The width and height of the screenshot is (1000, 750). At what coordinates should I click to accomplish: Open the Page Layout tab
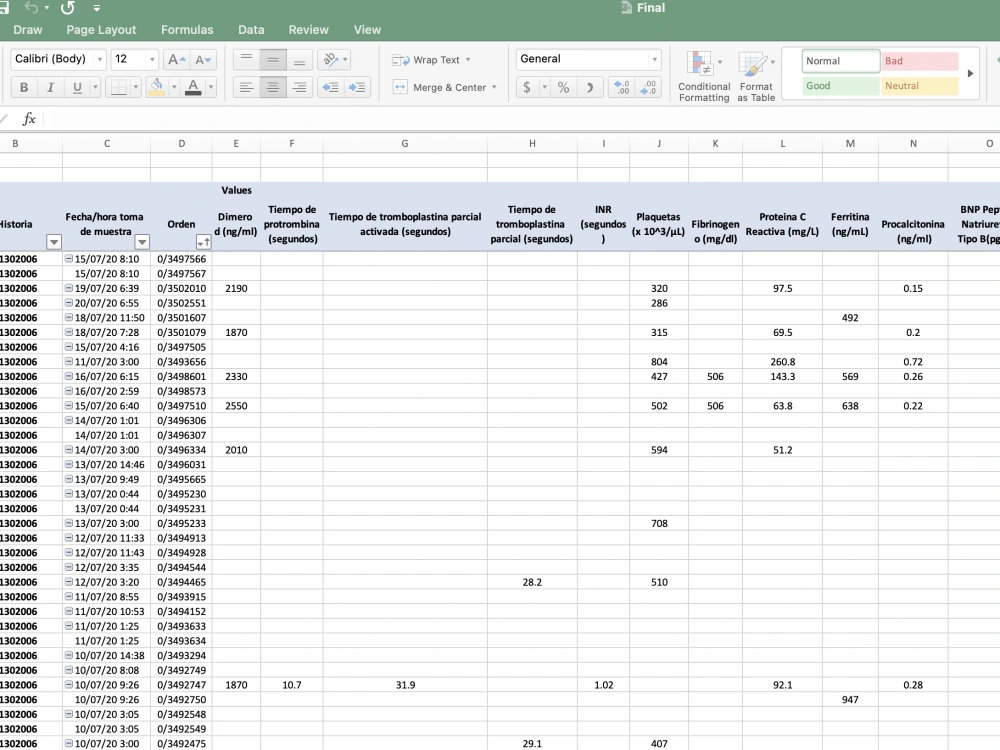(101, 30)
